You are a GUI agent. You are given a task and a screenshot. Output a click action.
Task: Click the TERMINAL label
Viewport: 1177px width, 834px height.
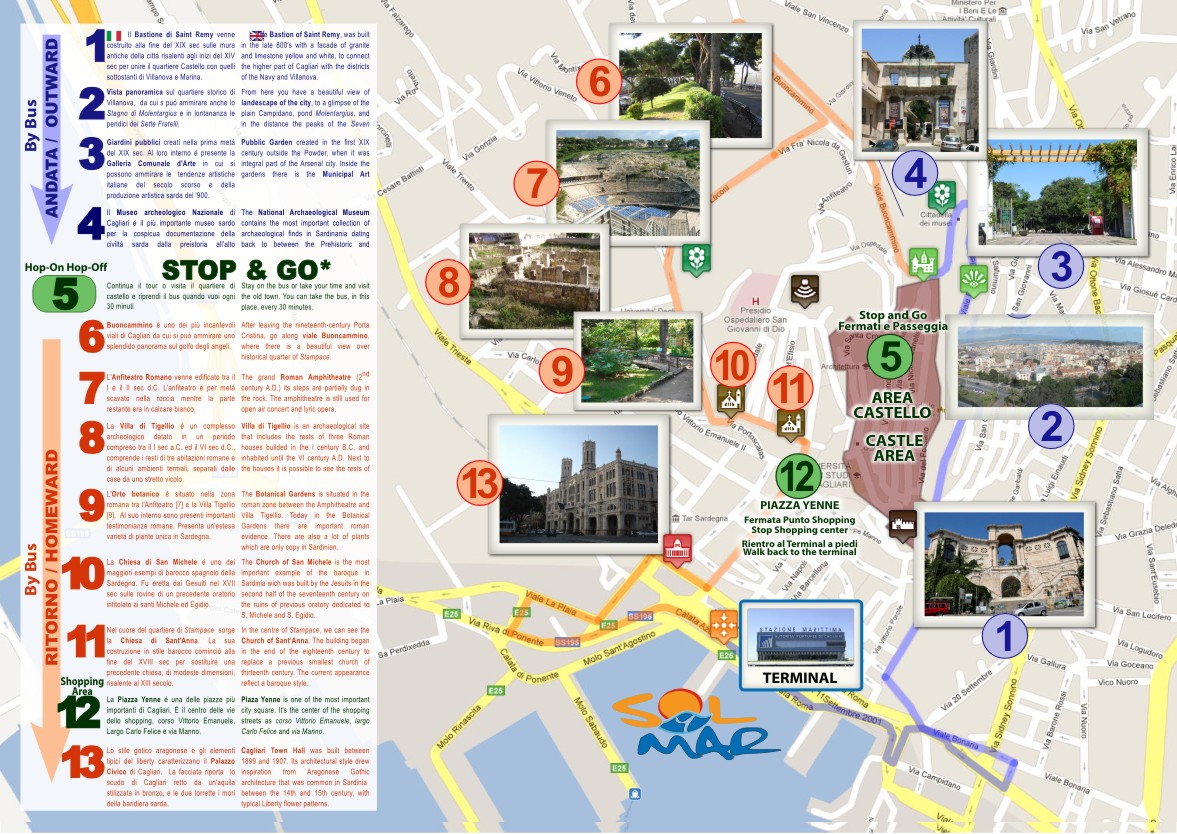coord(800,678)
